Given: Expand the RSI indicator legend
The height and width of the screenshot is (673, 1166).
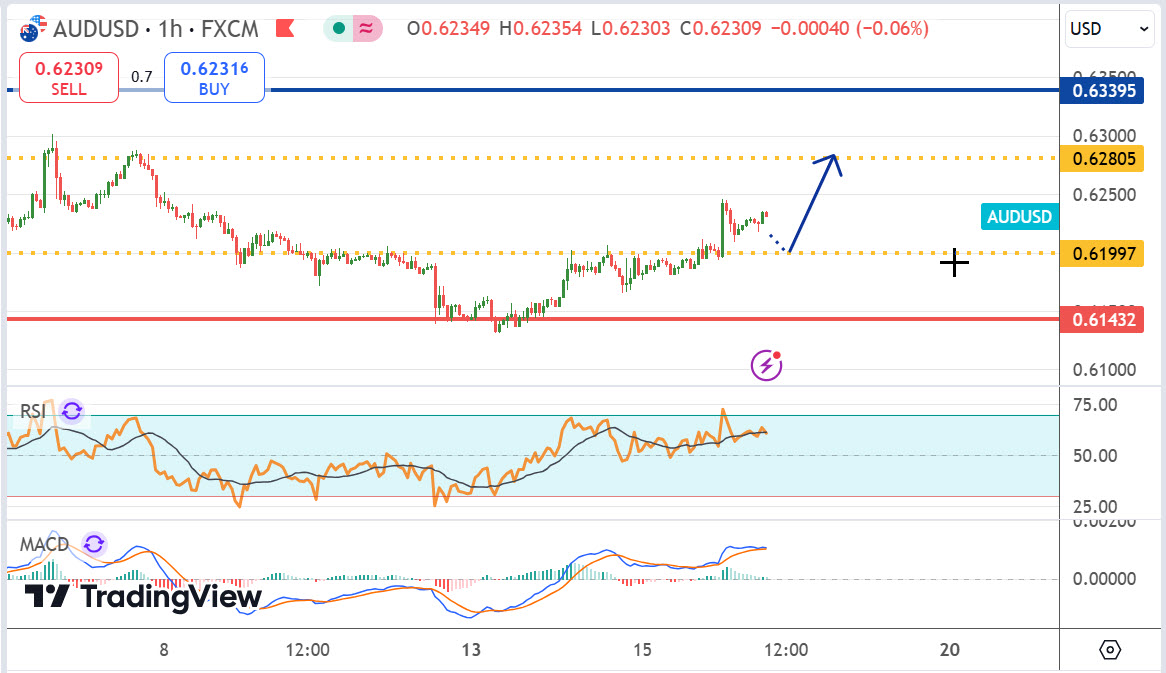Looking at the screenshot, I should [x=32, y=411].
